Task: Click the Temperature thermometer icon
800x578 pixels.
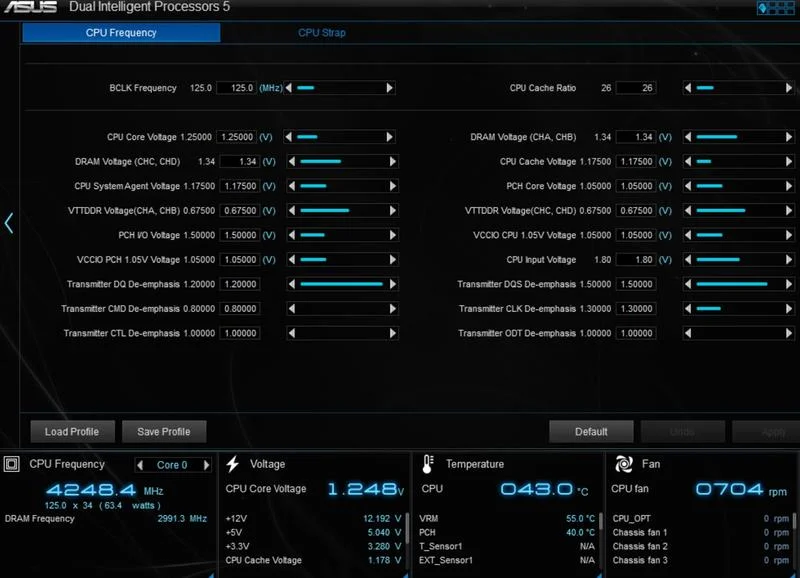Action: [428, 464]
